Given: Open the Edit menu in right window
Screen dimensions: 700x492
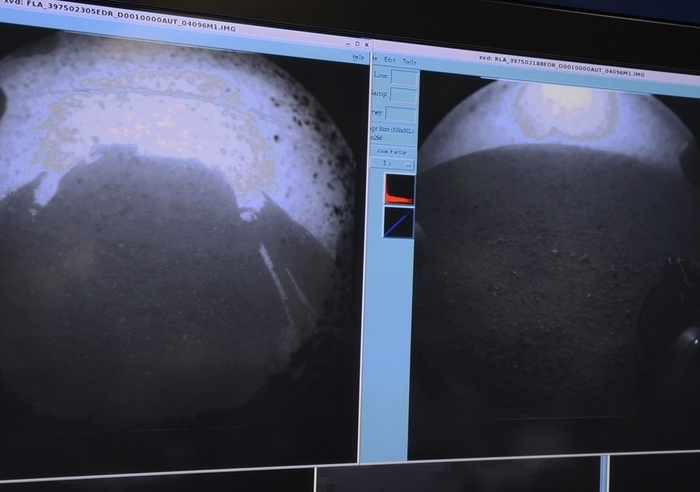Looking at the screenshot, I should click(390, 59).
